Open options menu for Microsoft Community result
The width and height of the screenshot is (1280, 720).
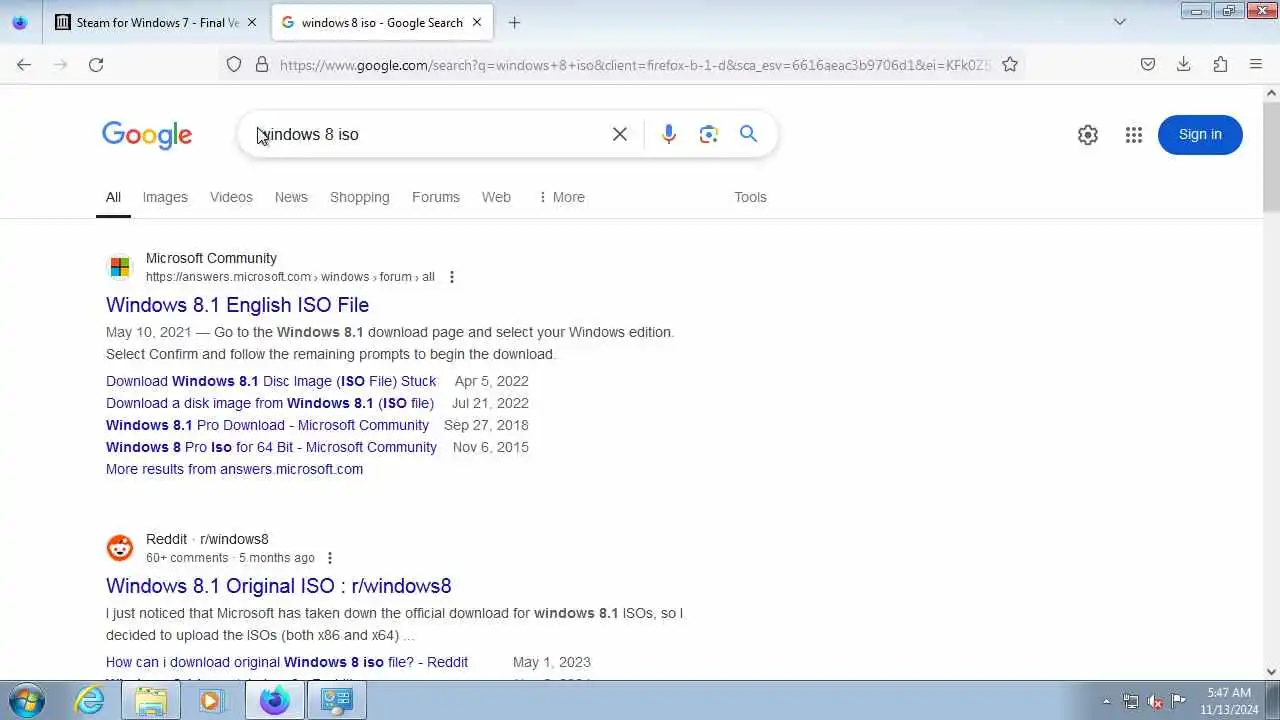[452, 277]
